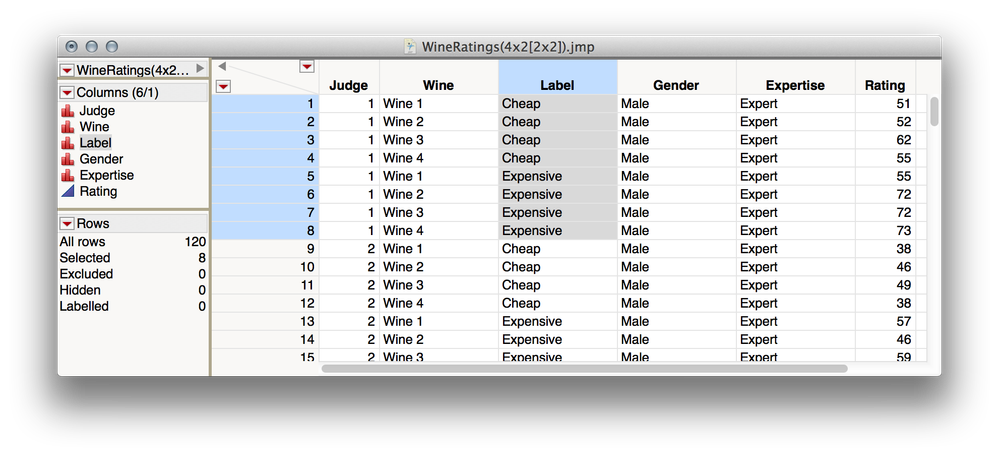Select row number 1
This screenshot has height=456, width=999.
[x=265, y=104]
